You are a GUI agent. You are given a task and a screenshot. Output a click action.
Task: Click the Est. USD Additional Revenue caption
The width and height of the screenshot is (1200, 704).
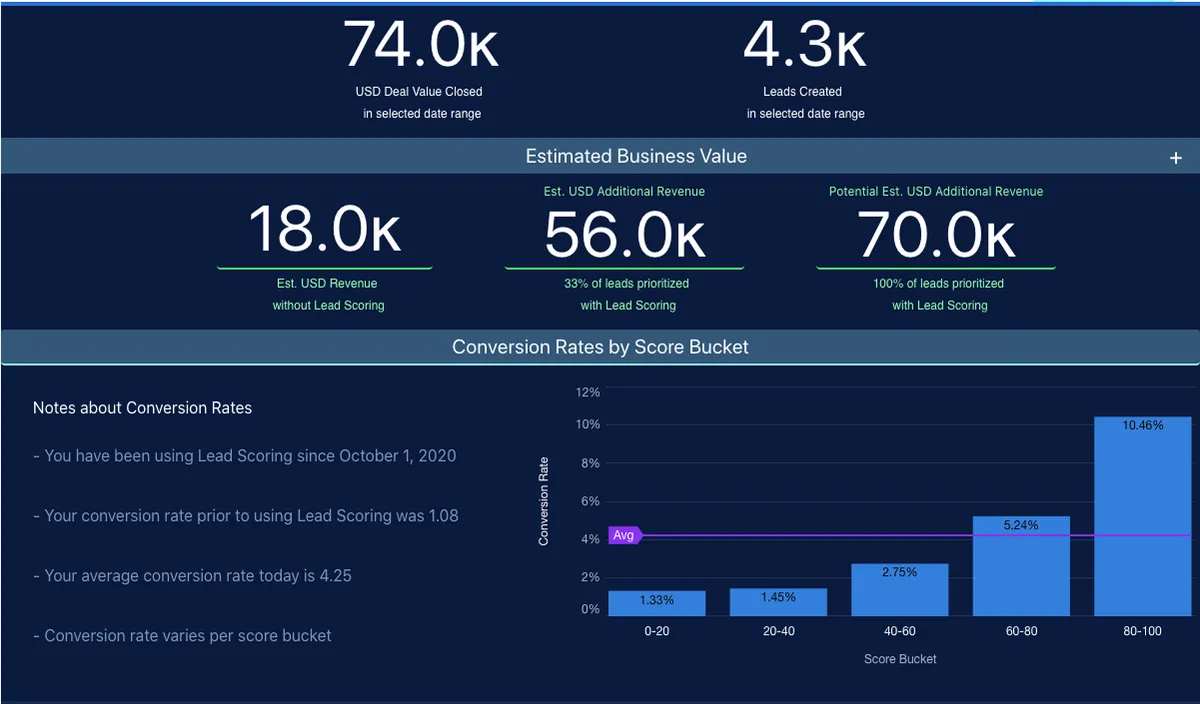[x=624, y=191]
